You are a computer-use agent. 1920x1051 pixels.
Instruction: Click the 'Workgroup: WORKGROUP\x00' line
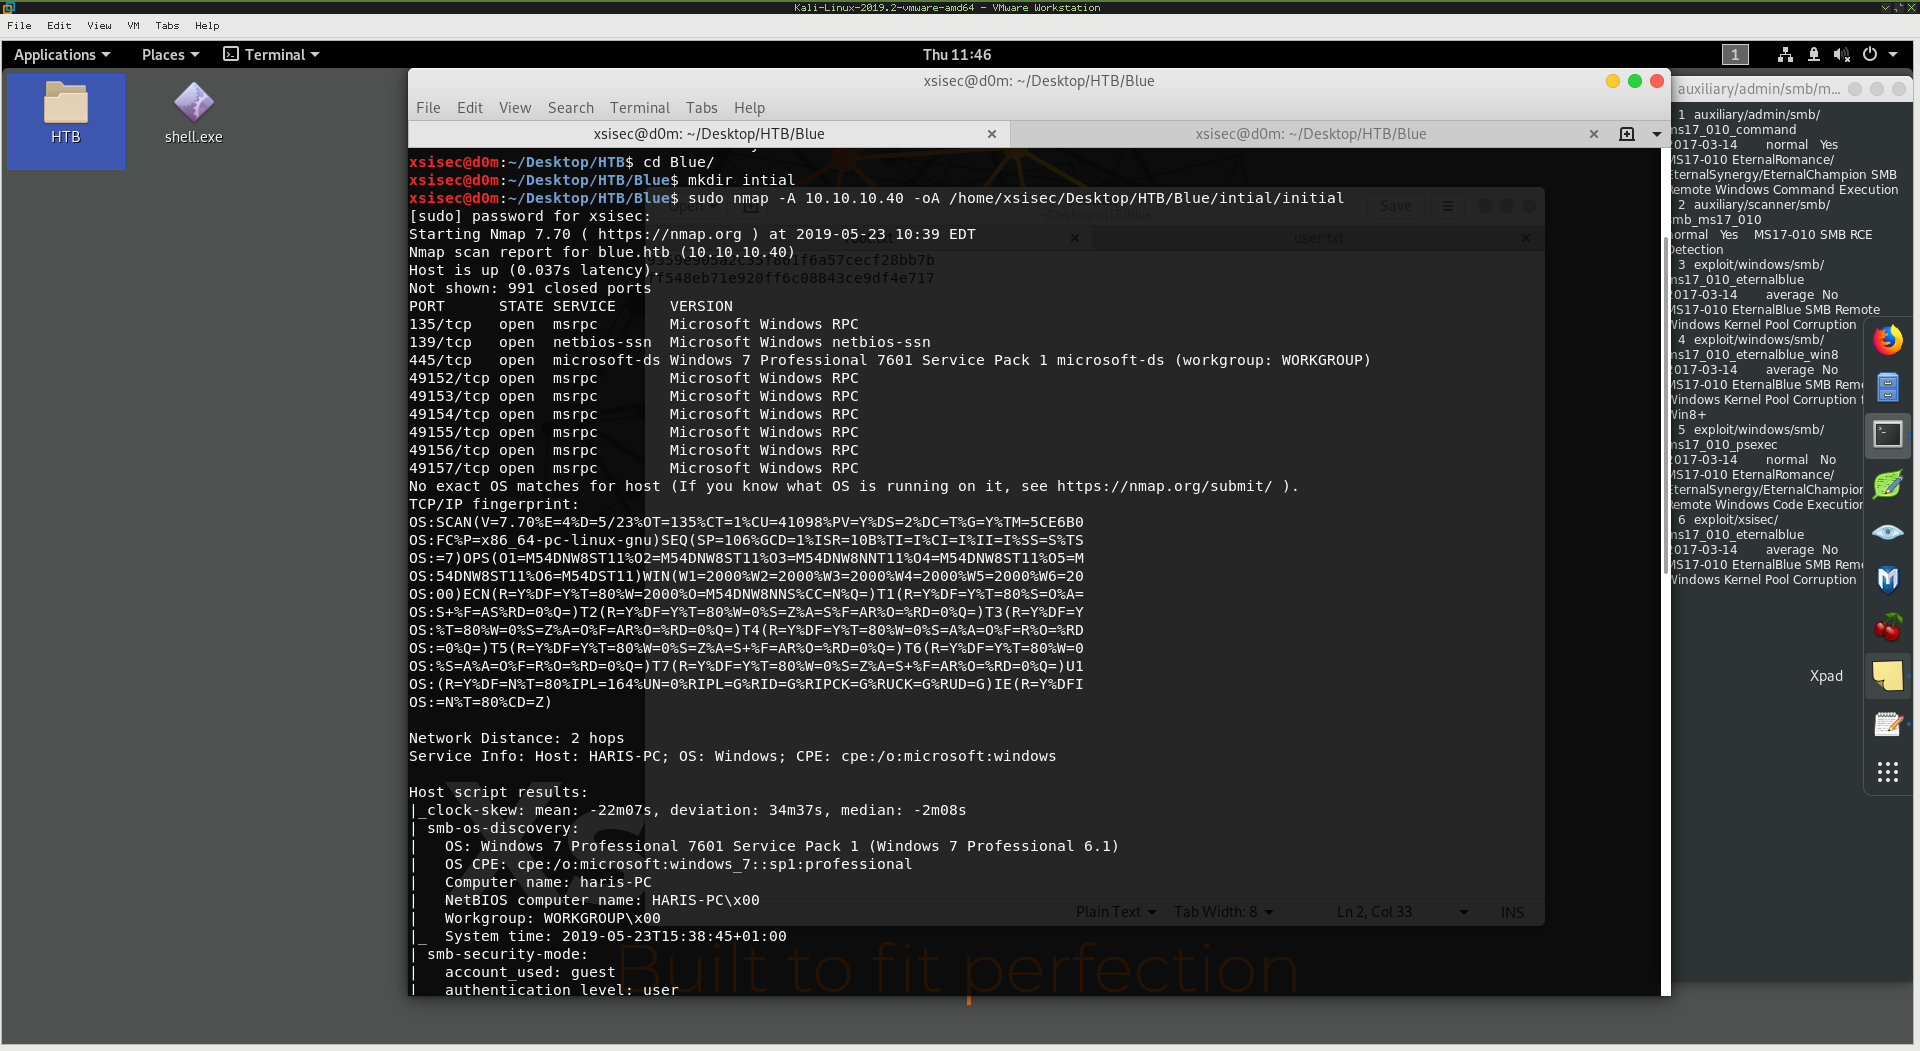pyautogui.click(x=553, y=918)
